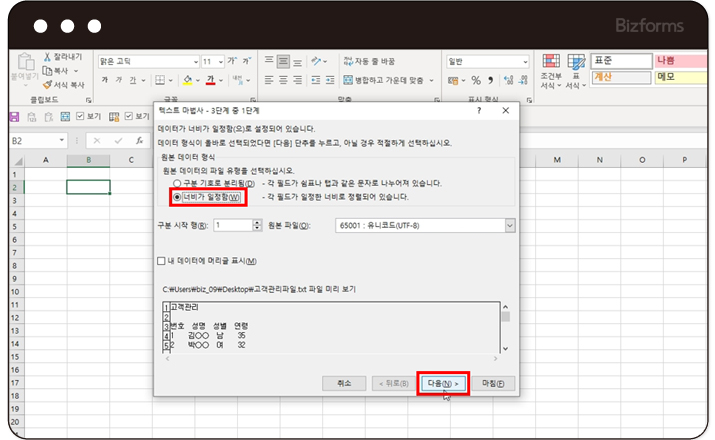Click the 마침 (Finish) button

497,383
